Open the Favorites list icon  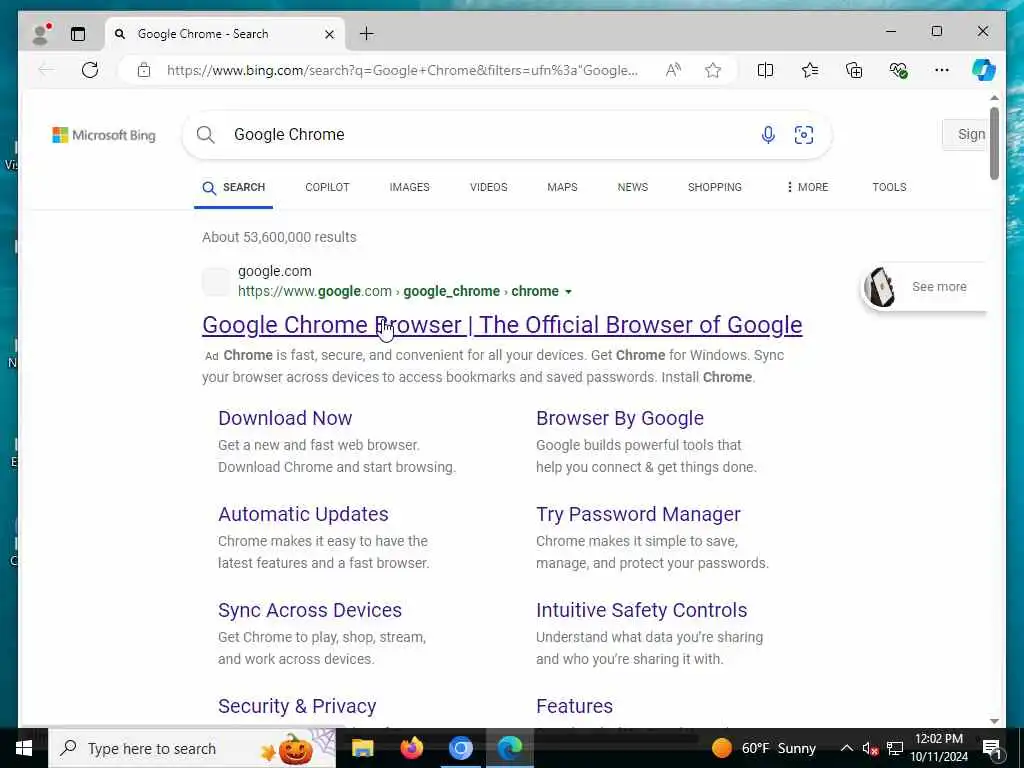(810, 70)
